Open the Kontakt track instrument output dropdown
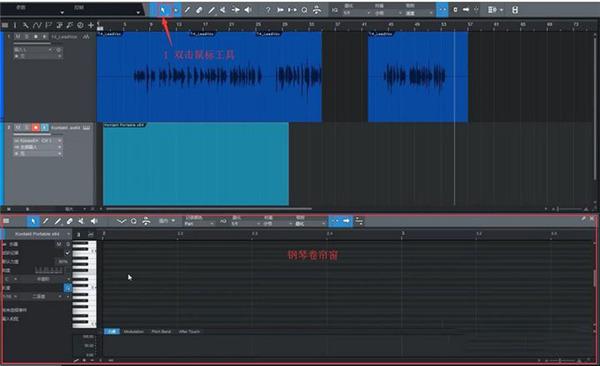 [38, 141]
